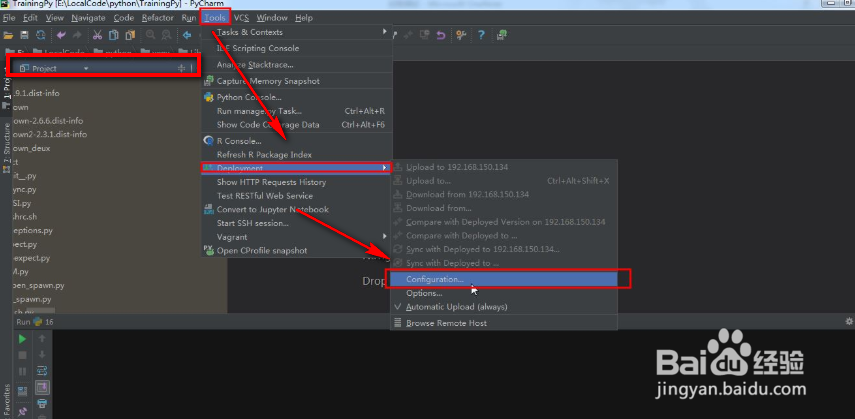Viewport: 855px width, 419px height.
Task: Select Browse Remote Host
Action: (x=504, y=323)
